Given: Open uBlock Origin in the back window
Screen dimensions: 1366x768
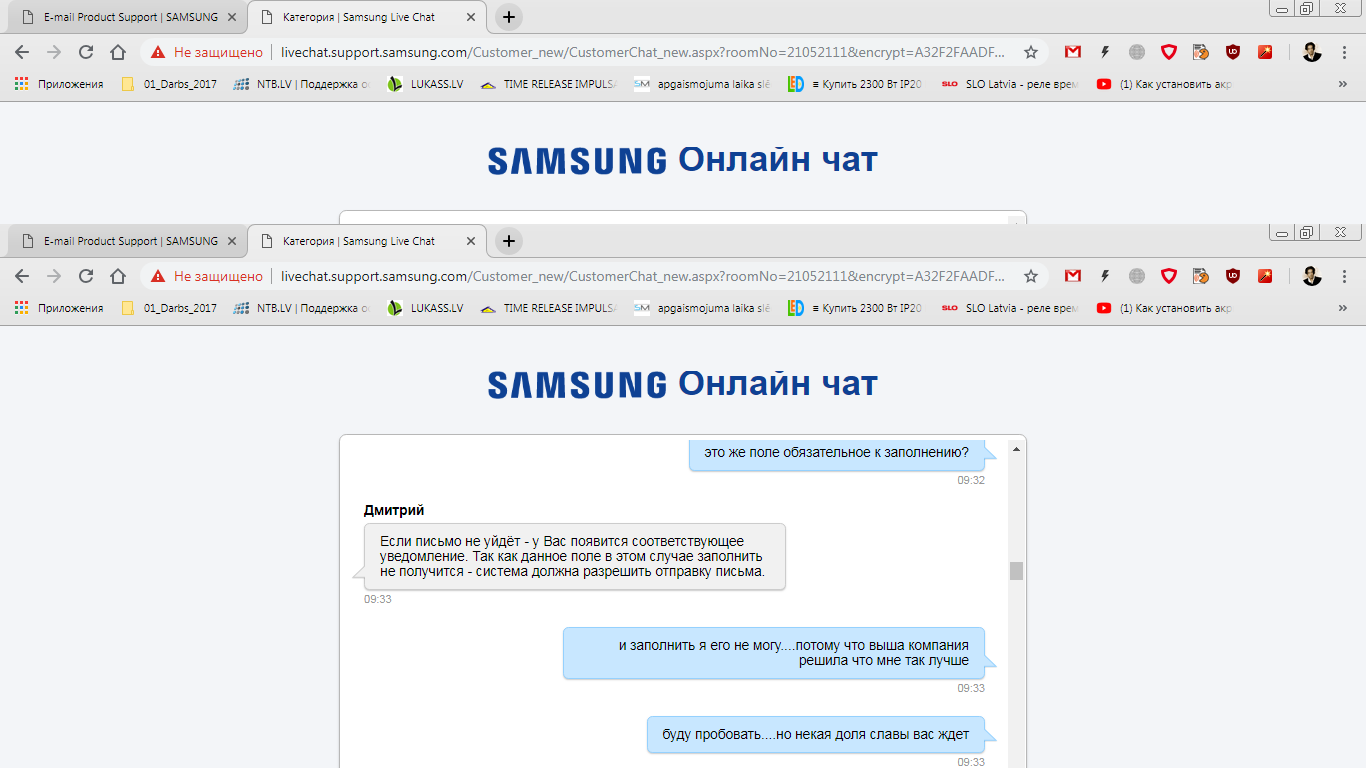Looking at the screenshot, I should pos(1233,52).
